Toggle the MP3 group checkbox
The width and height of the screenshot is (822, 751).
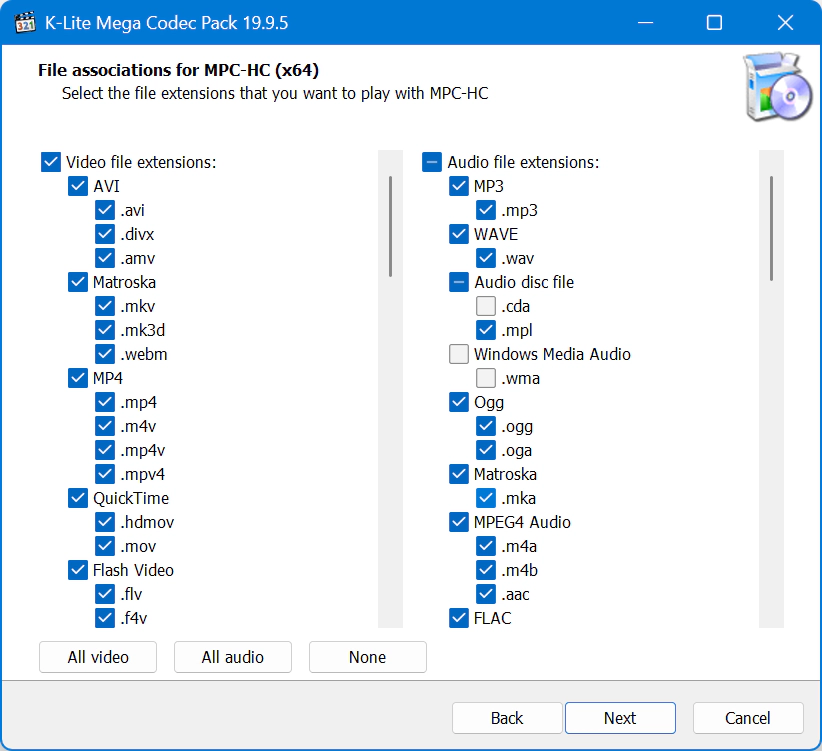(x=459, y=186)
